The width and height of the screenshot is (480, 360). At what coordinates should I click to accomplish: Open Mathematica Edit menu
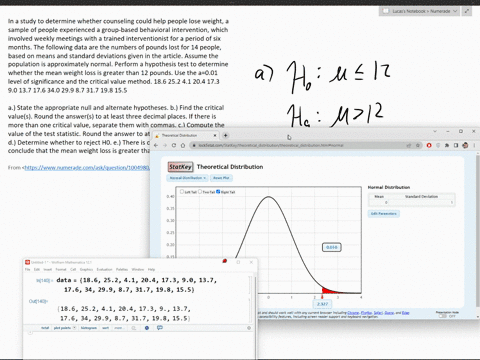point(37,269)
